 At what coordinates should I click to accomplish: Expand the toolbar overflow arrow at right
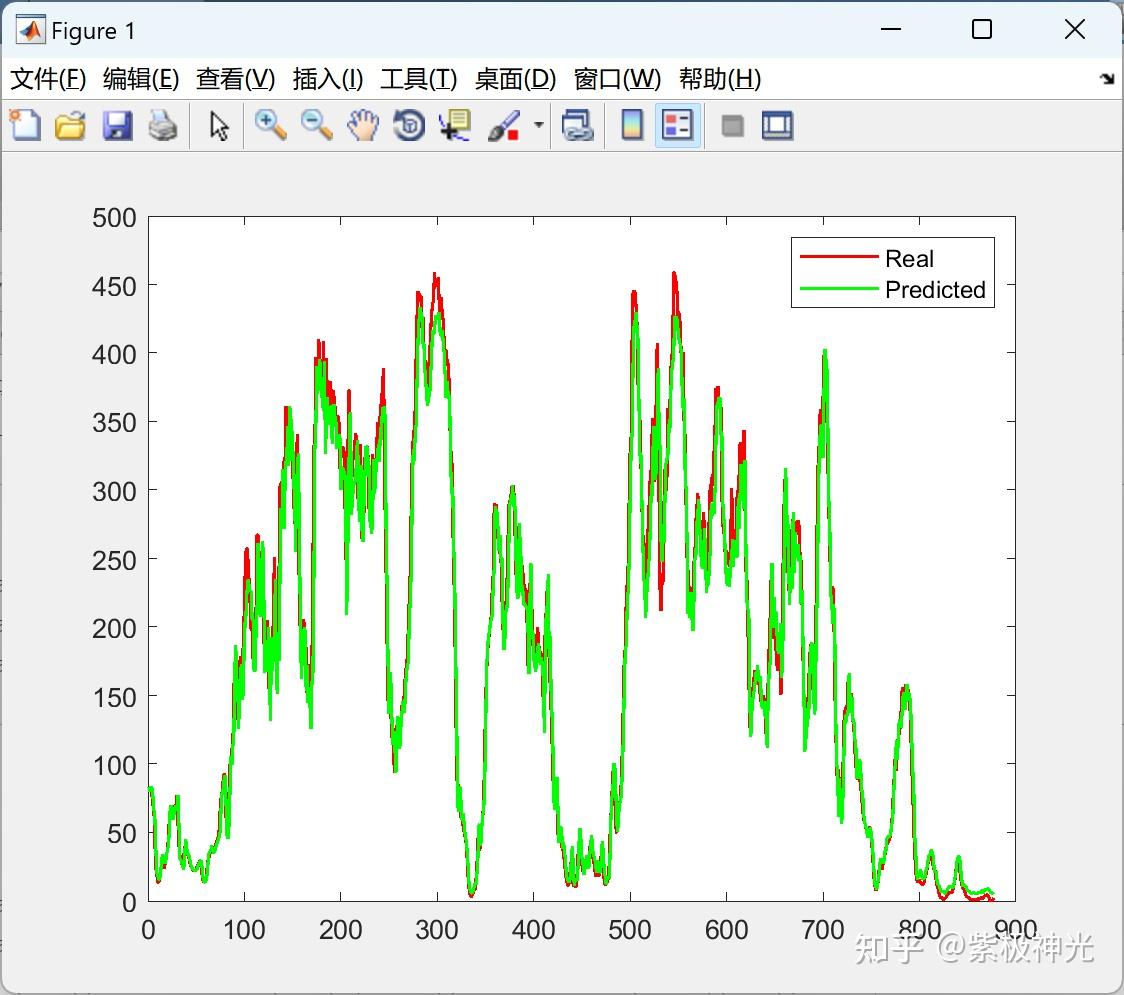(x=1106, y=79)
